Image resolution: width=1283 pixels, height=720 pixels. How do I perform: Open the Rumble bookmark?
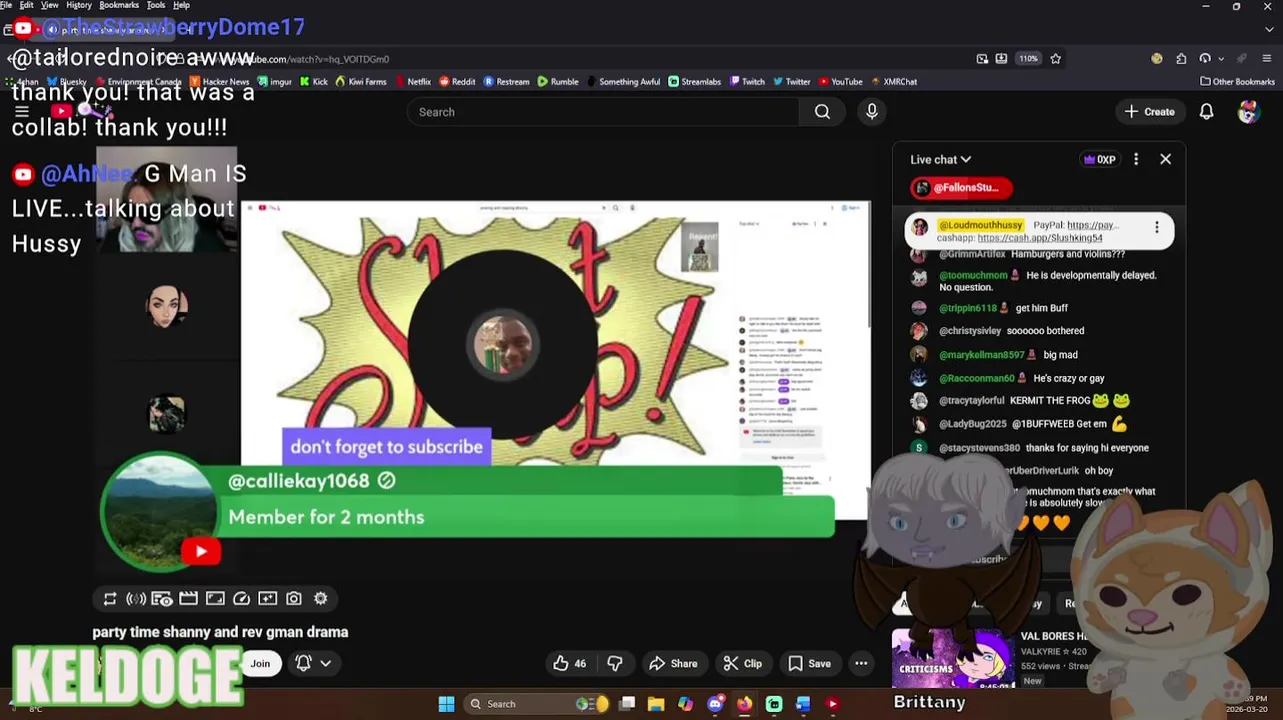[558, 81]
